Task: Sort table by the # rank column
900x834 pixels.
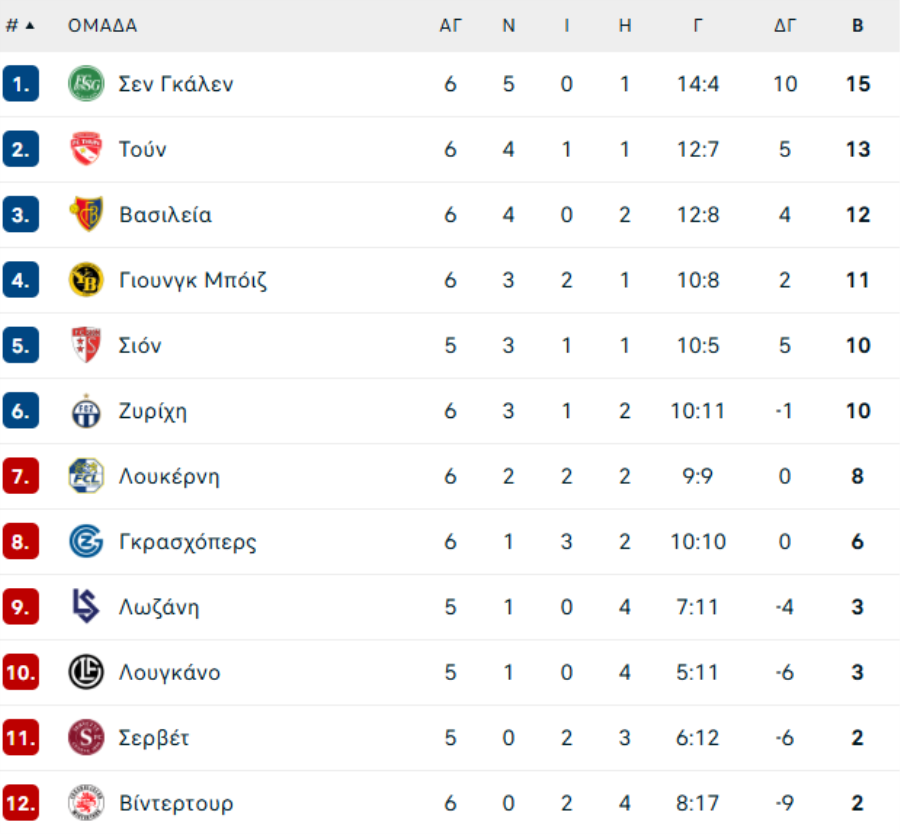Action: point(19,26)
